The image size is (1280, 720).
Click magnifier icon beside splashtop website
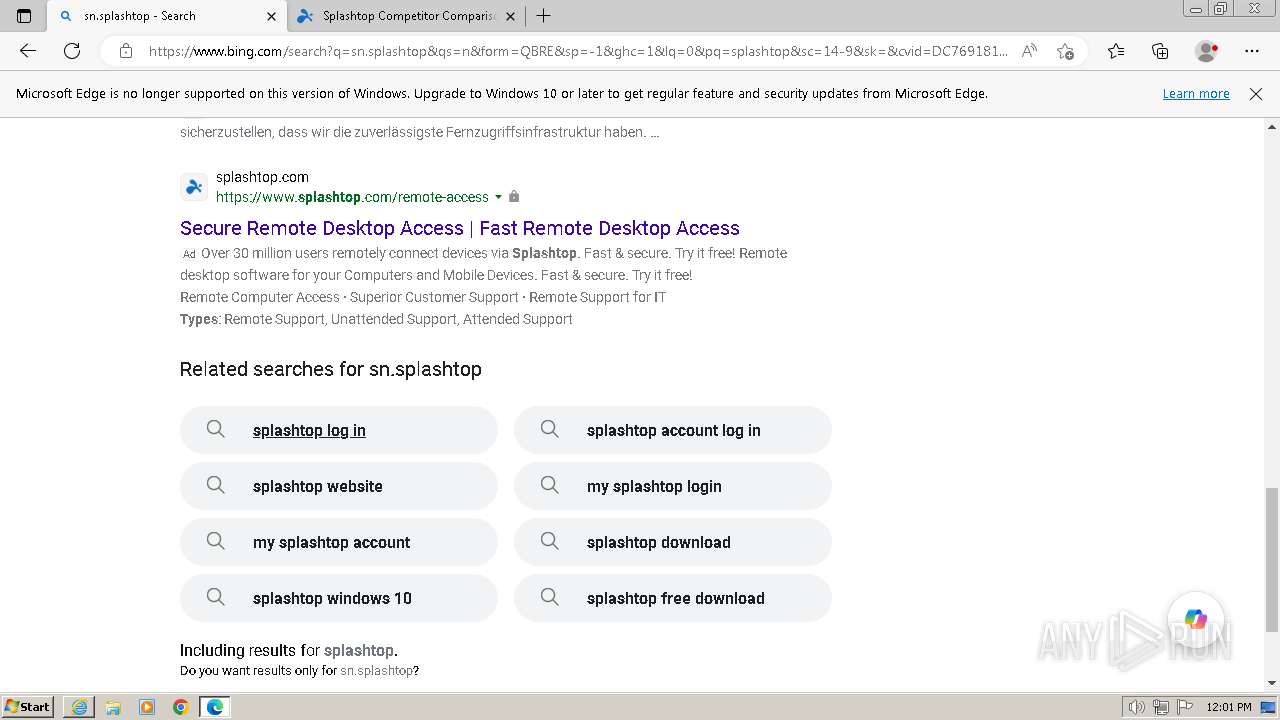point(215,485)
